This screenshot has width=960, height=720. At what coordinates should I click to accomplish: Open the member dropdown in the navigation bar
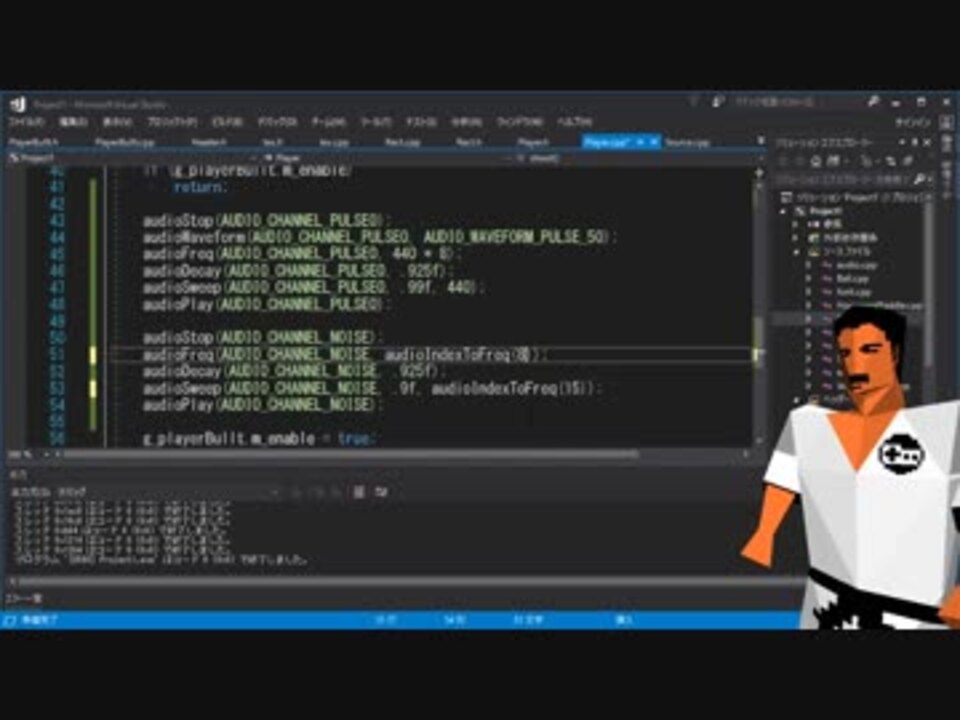tap(635, 158)
